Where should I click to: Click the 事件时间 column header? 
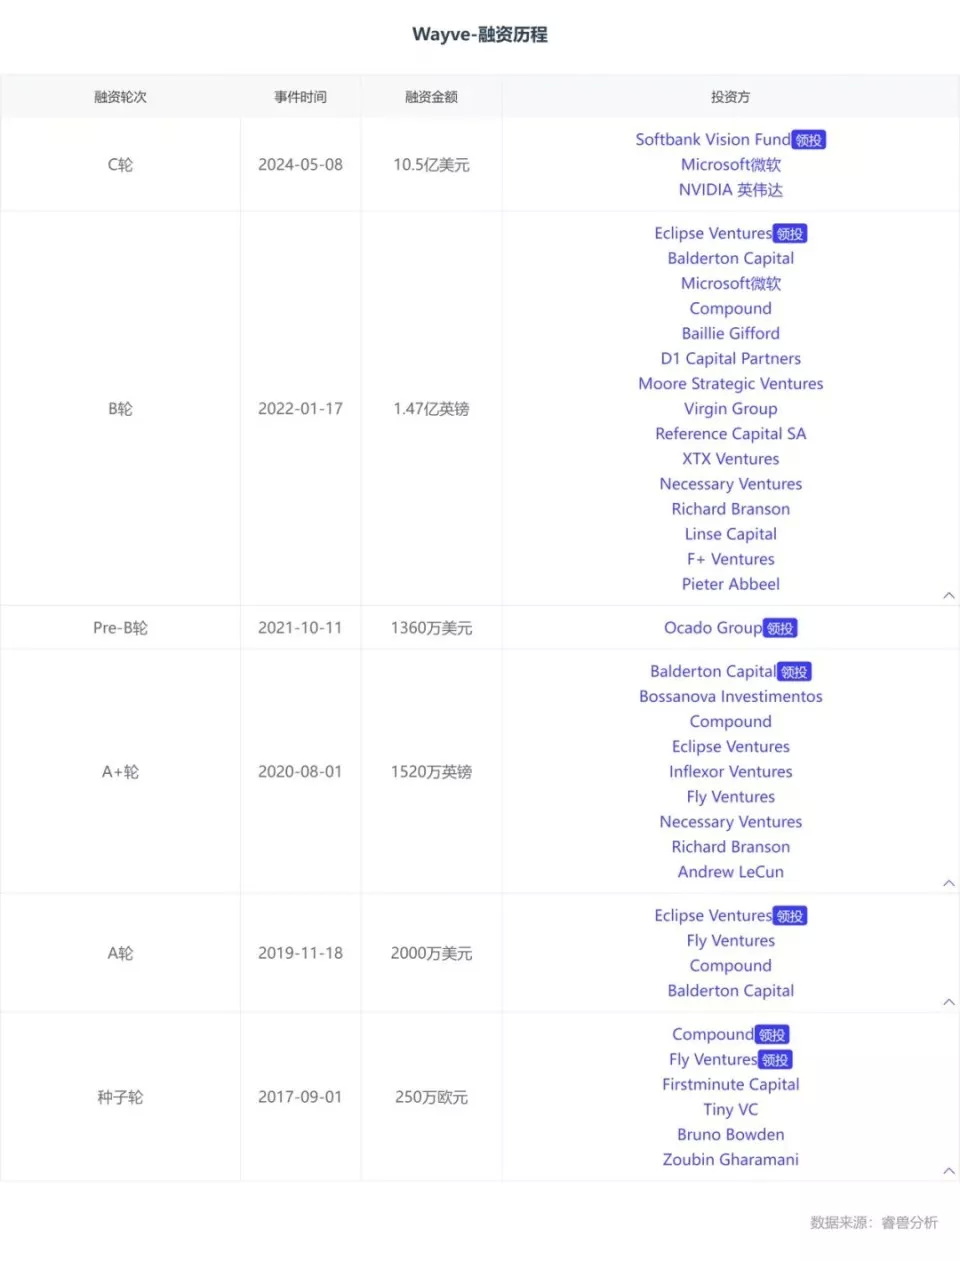tap(300, 97)
